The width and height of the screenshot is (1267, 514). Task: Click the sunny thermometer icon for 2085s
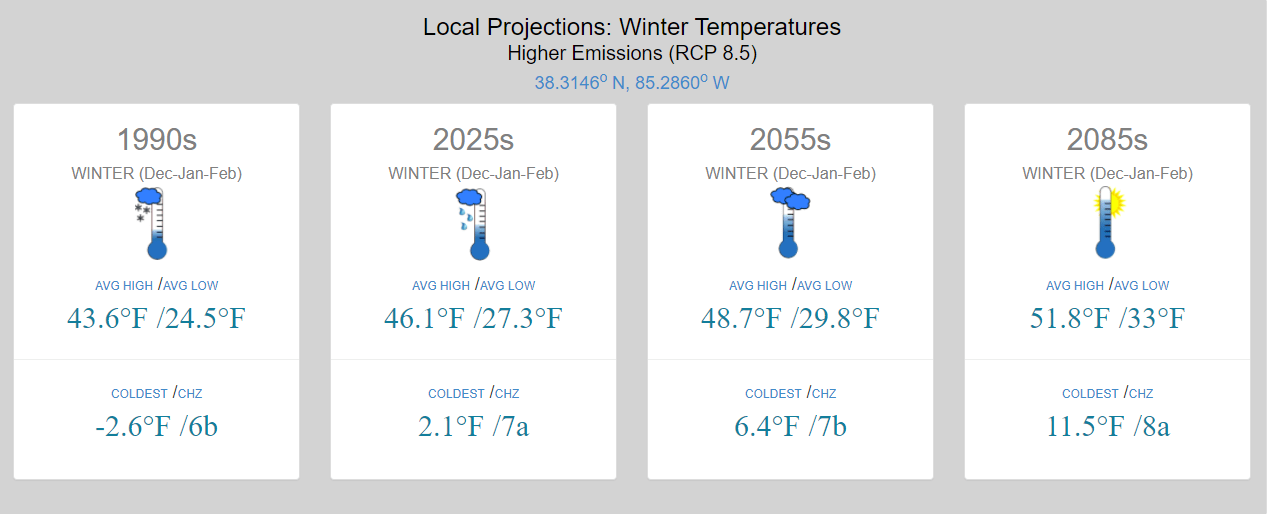click(x=1107, y=224)
